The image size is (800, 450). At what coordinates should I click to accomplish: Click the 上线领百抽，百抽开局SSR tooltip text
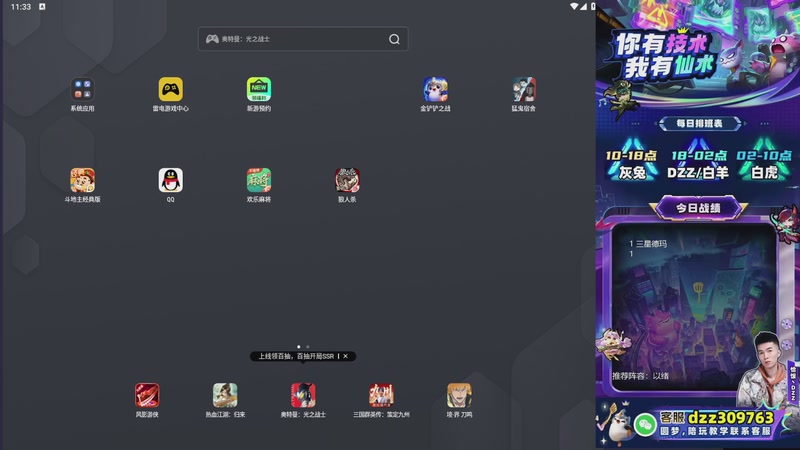296,356
